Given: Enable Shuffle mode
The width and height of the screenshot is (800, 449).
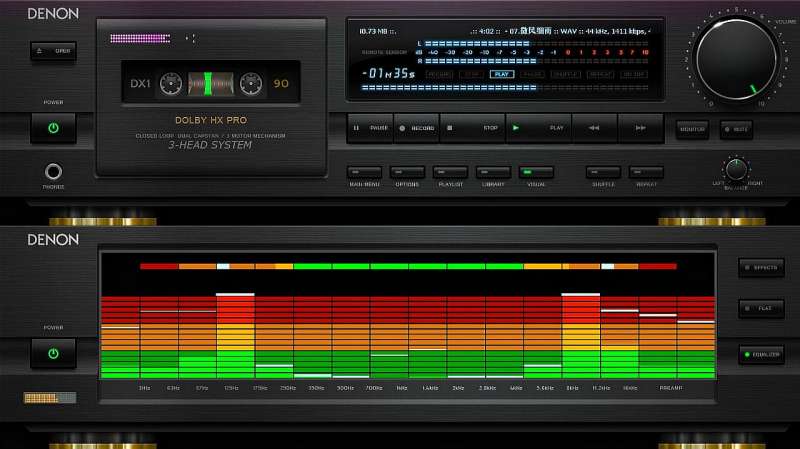Looking at the screenshot, I should [603, 172].
